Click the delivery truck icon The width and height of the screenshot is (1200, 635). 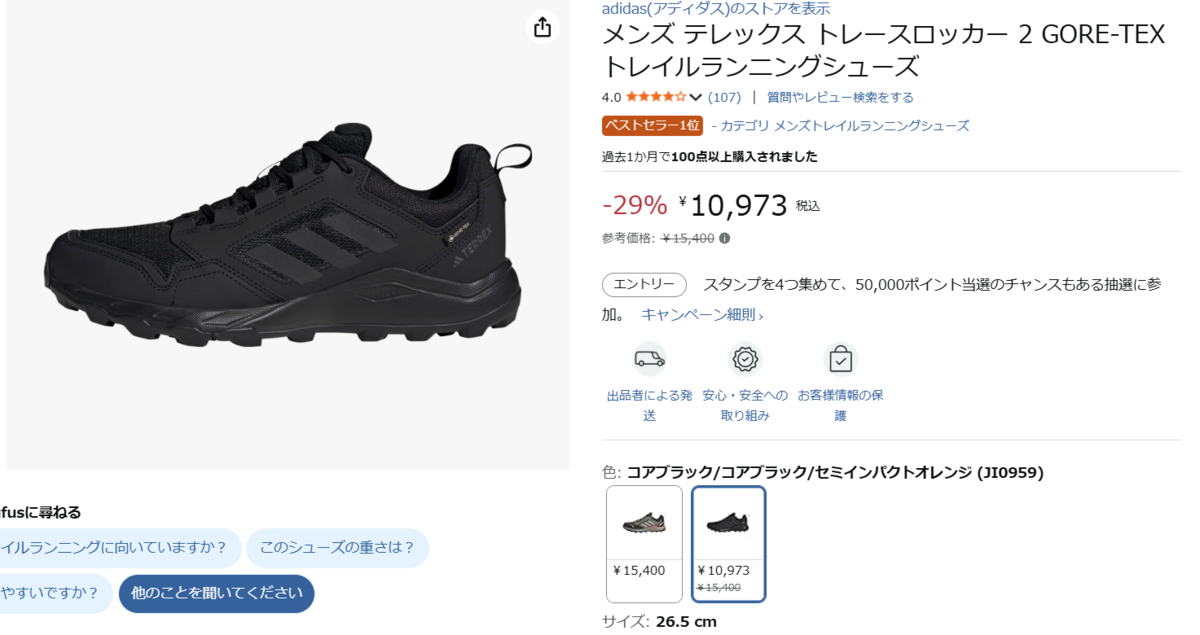(649, 358)
